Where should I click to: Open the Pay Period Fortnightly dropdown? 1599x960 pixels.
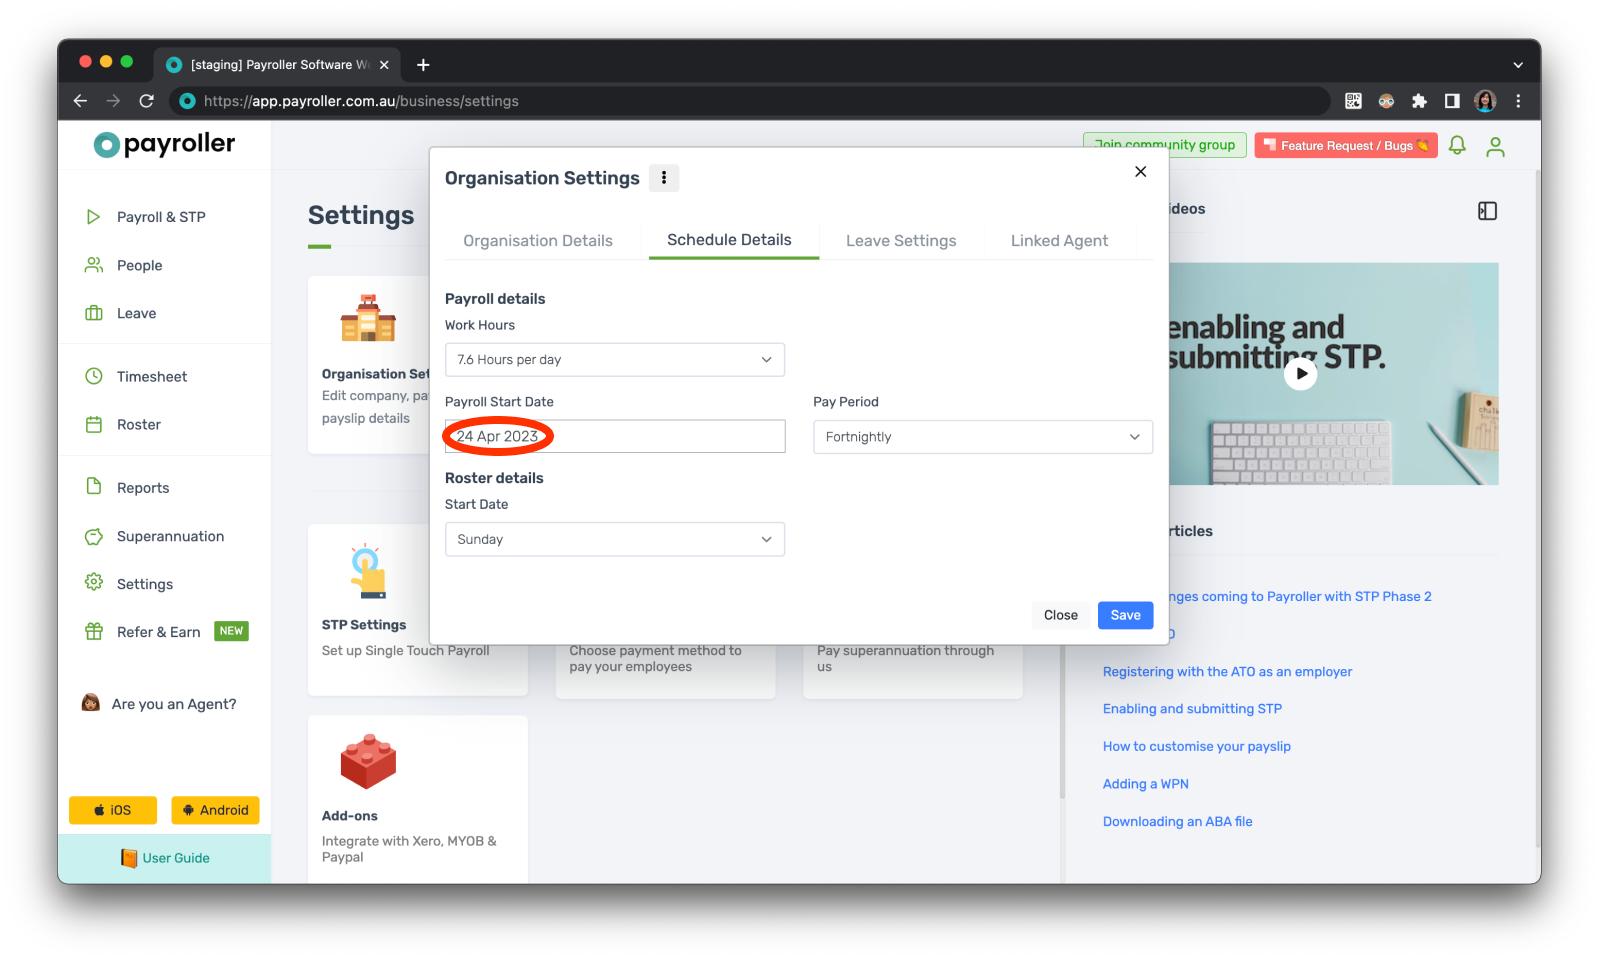point(983,437)
